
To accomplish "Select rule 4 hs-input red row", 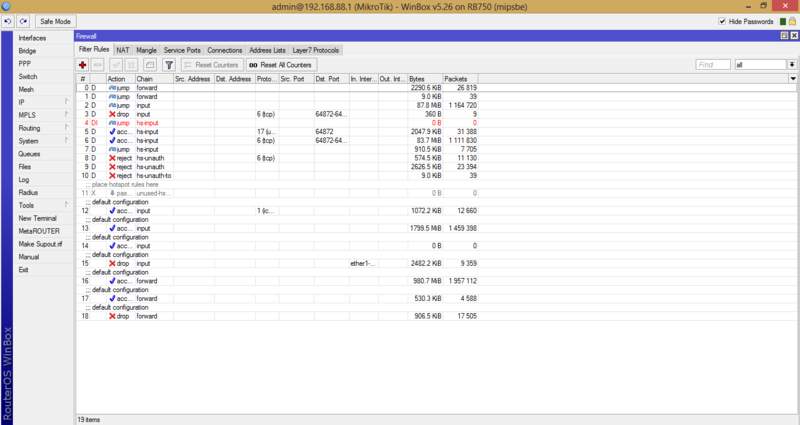I will 278,123.
